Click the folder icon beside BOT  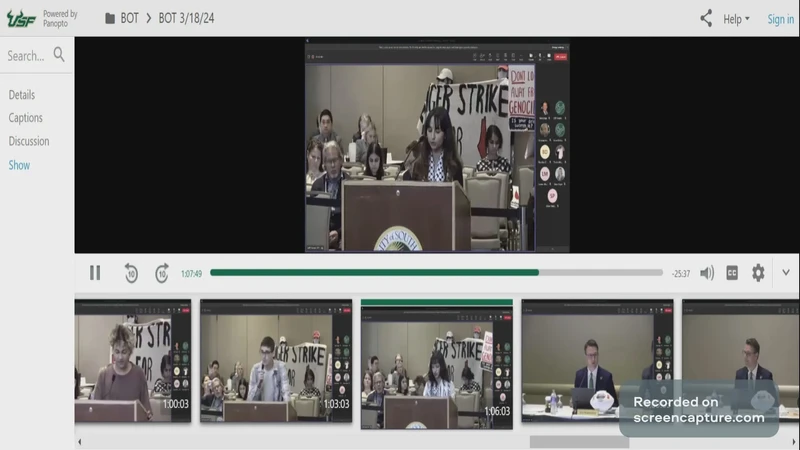point(110,18)
